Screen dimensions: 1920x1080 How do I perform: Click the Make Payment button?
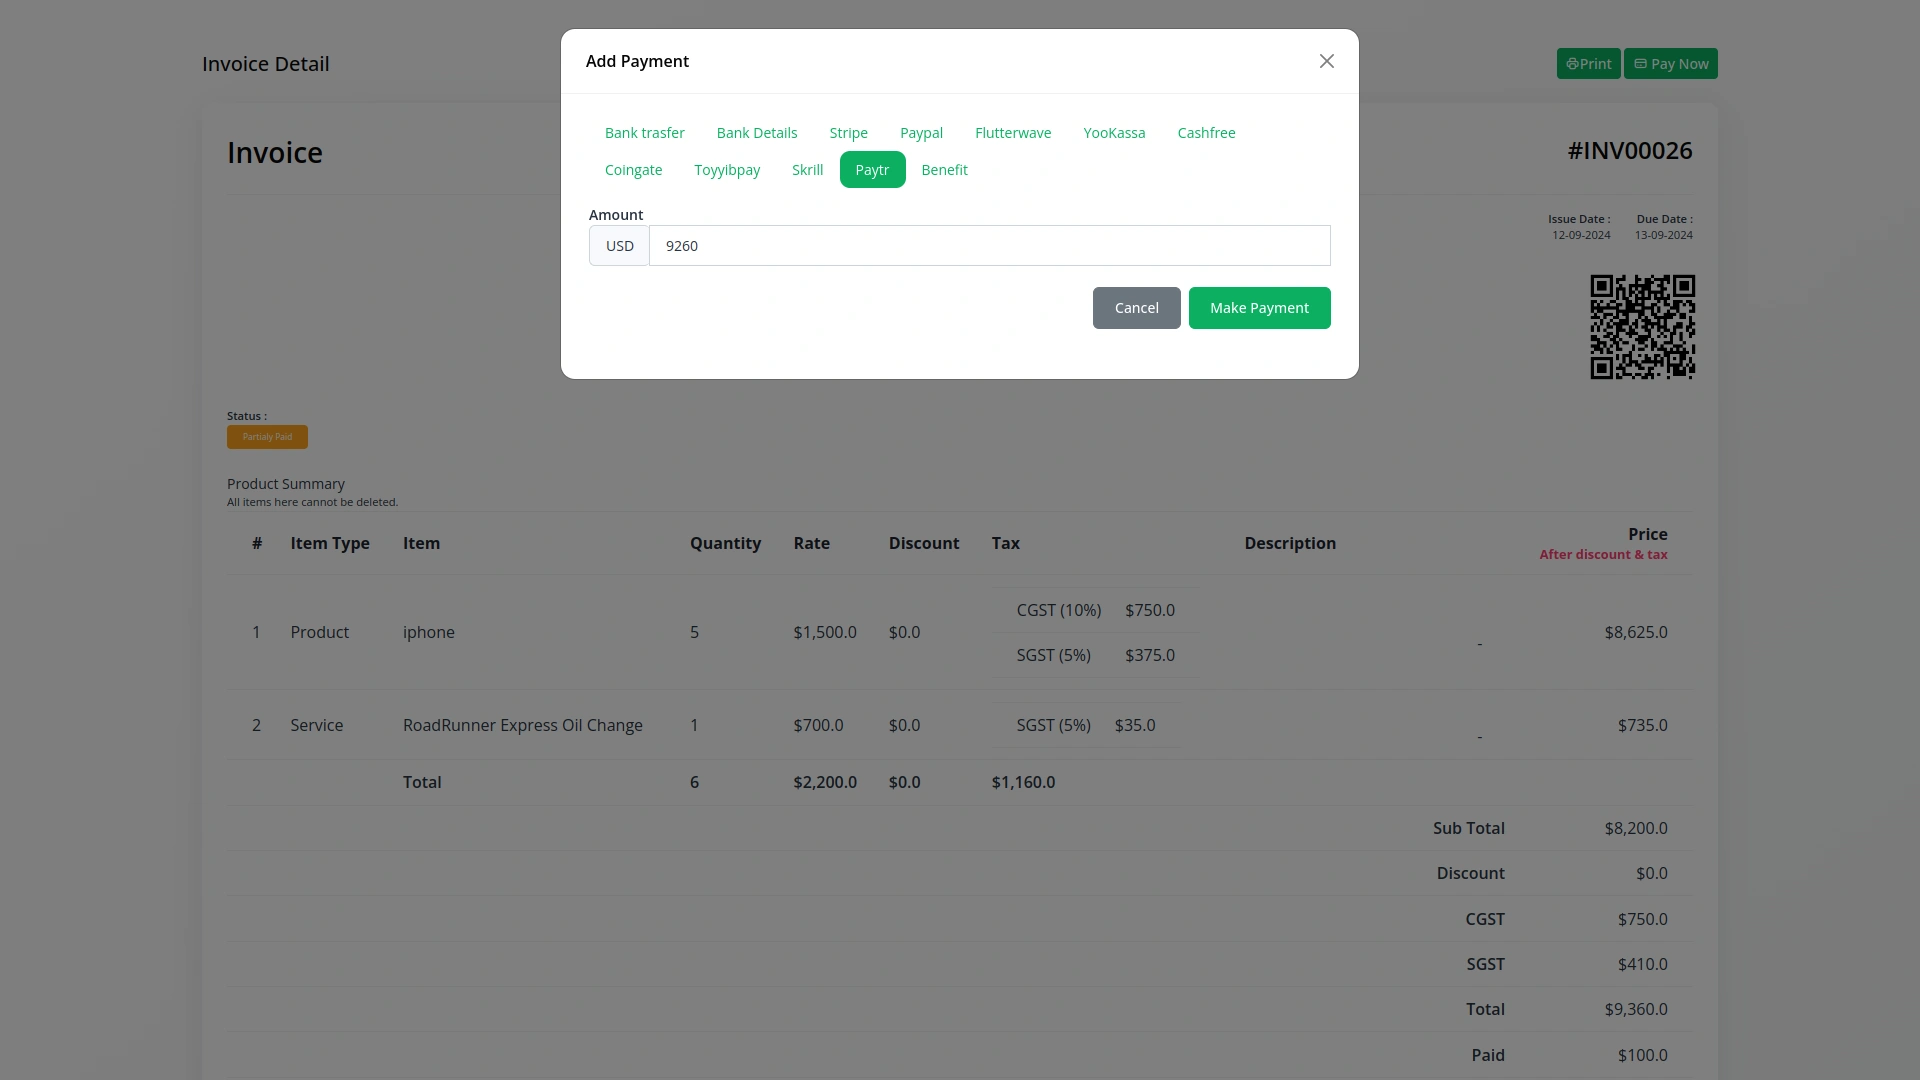point(1259,308)
